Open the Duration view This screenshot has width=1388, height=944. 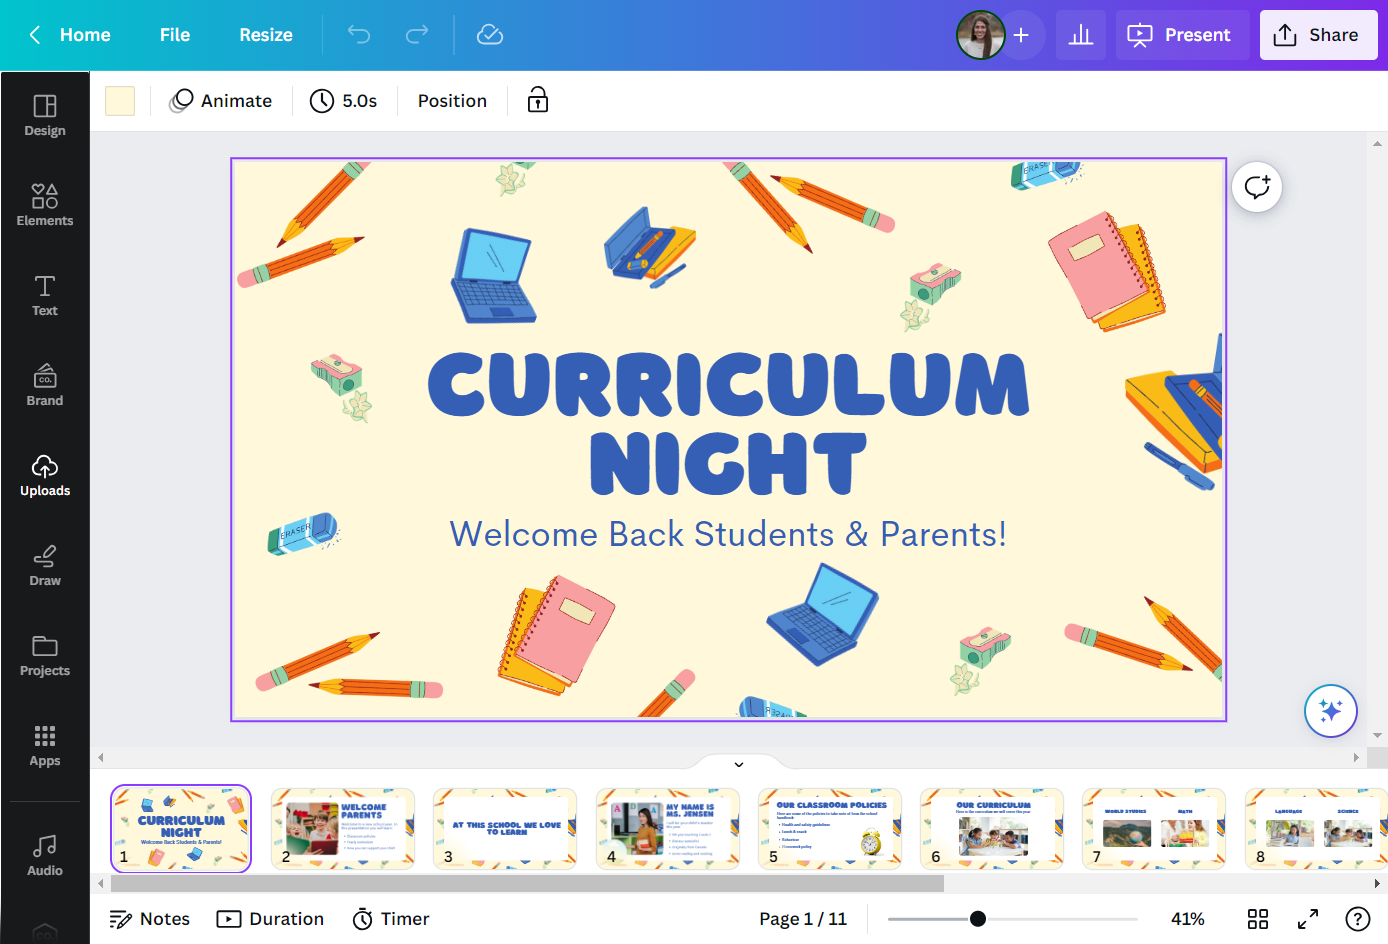(x=271, y=919)
